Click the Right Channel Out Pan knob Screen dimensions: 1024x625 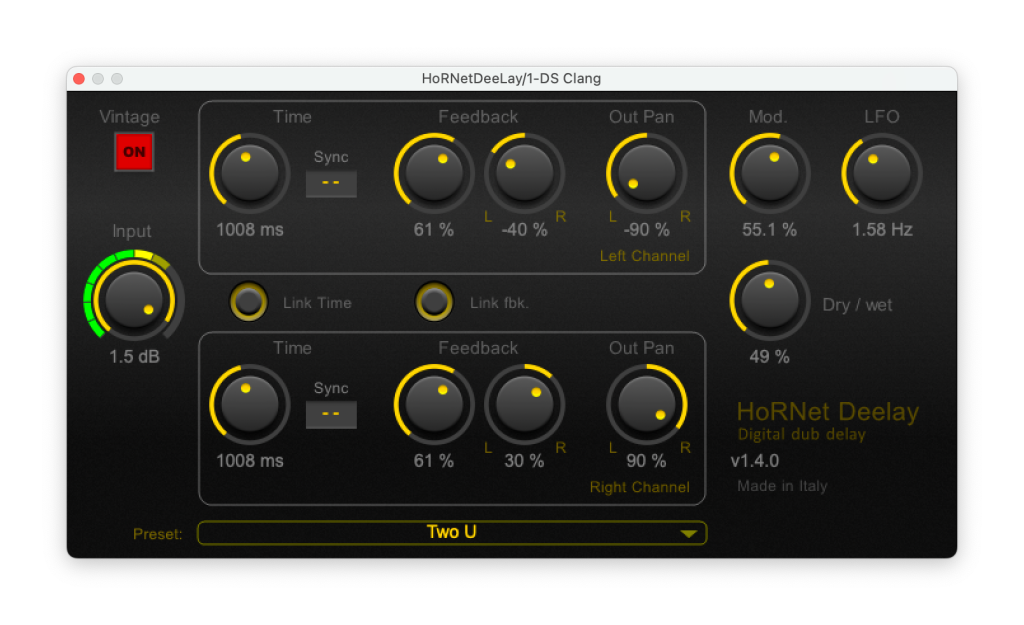pyautogui.click(x=646, y=404)
